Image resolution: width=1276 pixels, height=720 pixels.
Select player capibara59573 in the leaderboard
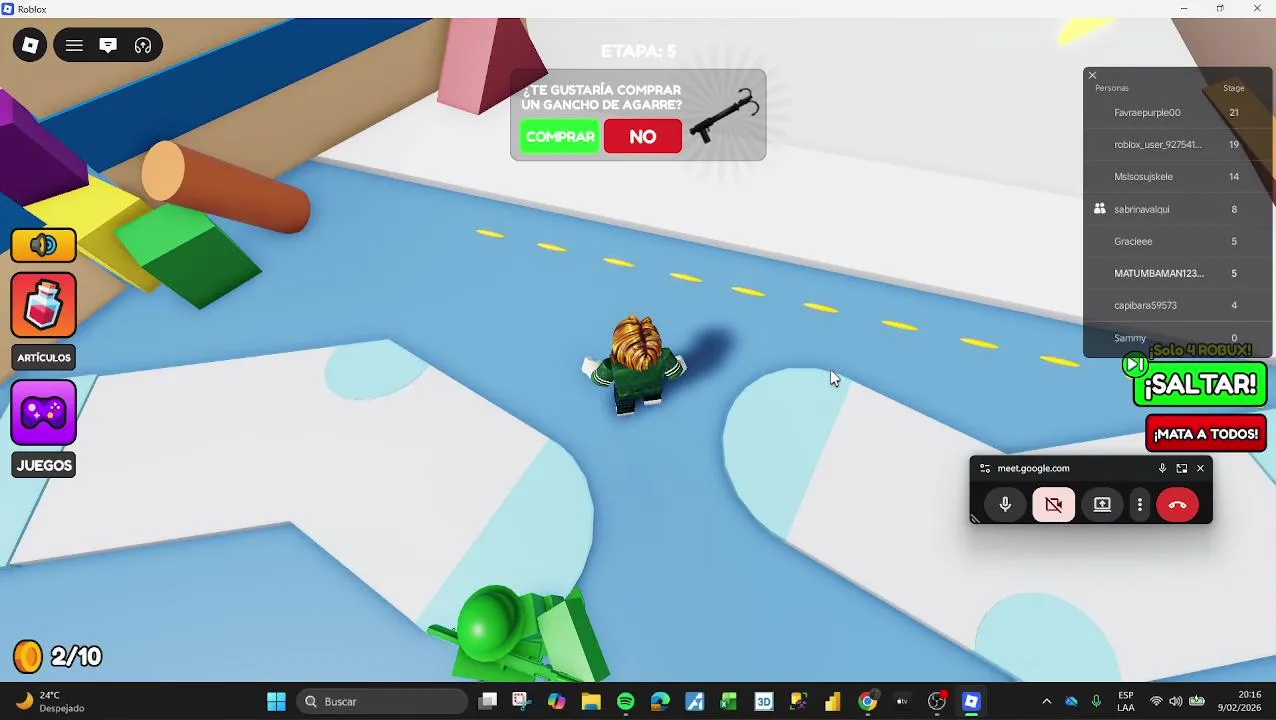point(1177,305)
